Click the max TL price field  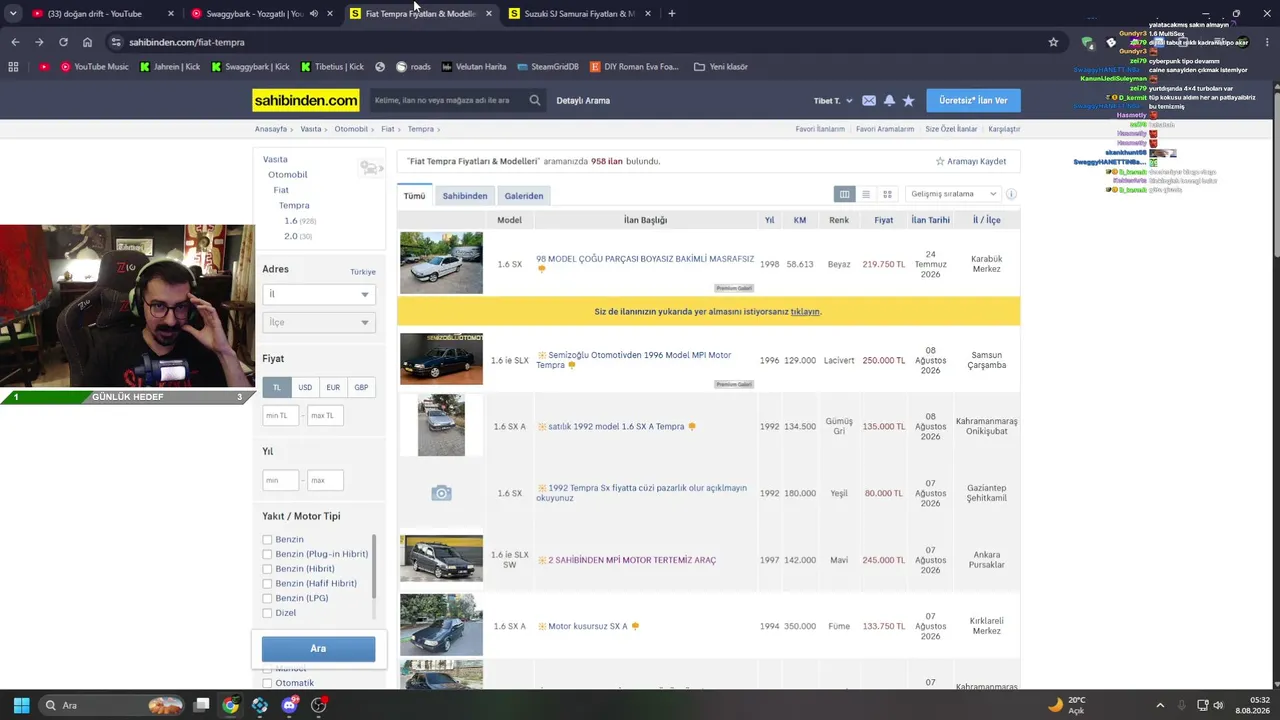click(325, 415)
